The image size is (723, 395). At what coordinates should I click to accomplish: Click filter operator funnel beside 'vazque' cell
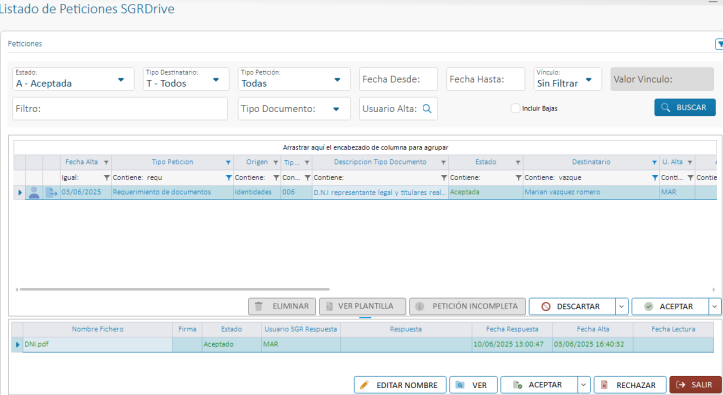(655, 178)
